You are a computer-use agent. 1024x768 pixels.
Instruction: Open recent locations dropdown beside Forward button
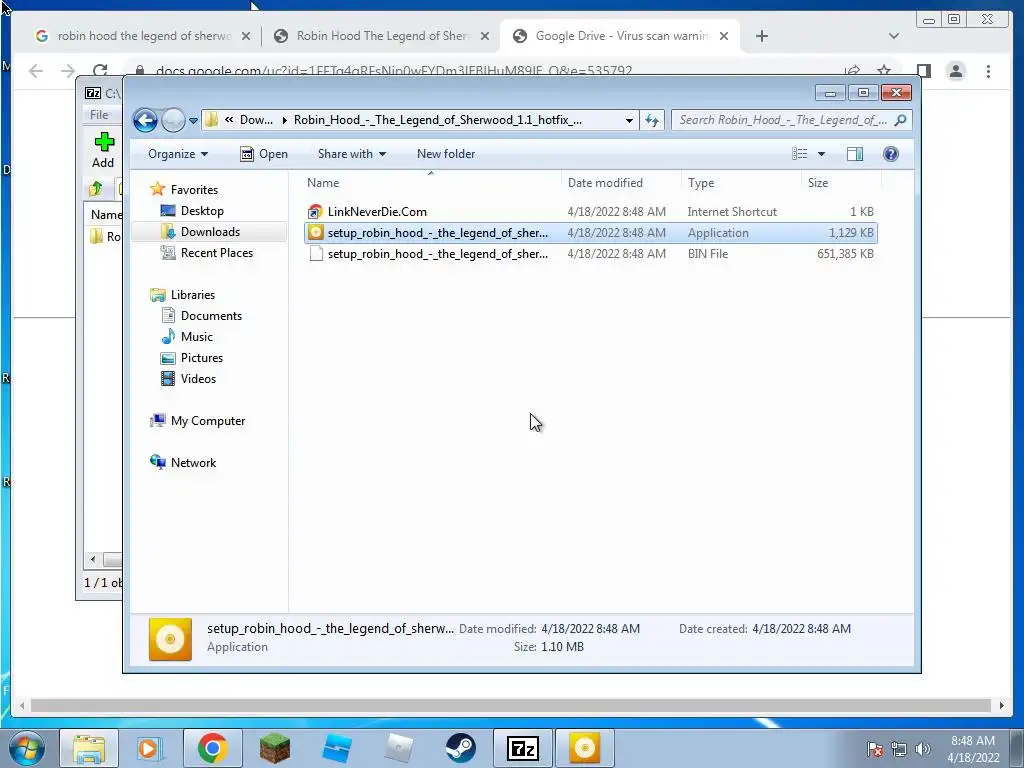click(193, 120)
